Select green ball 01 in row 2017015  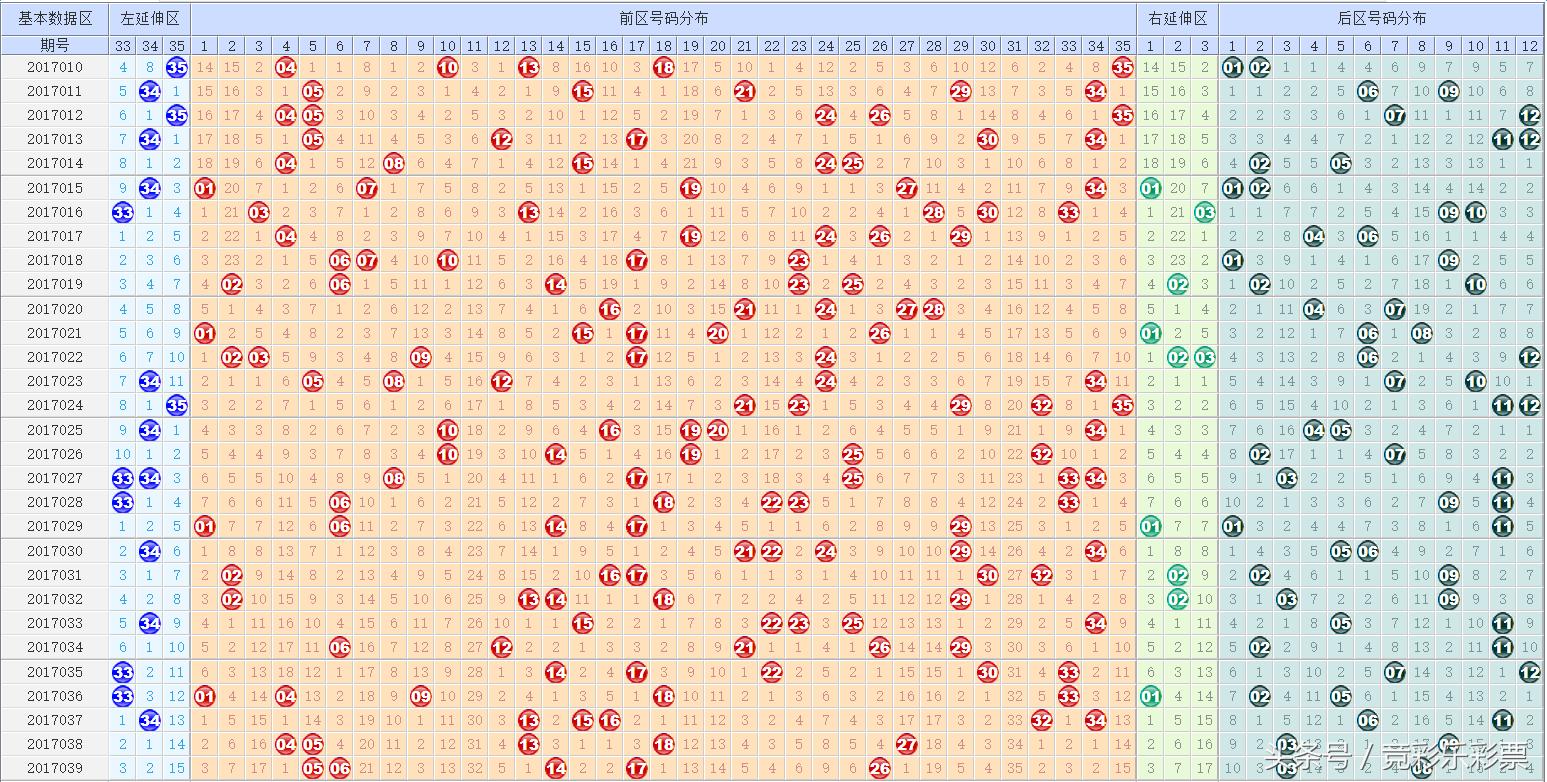[x=1151, y=188]
